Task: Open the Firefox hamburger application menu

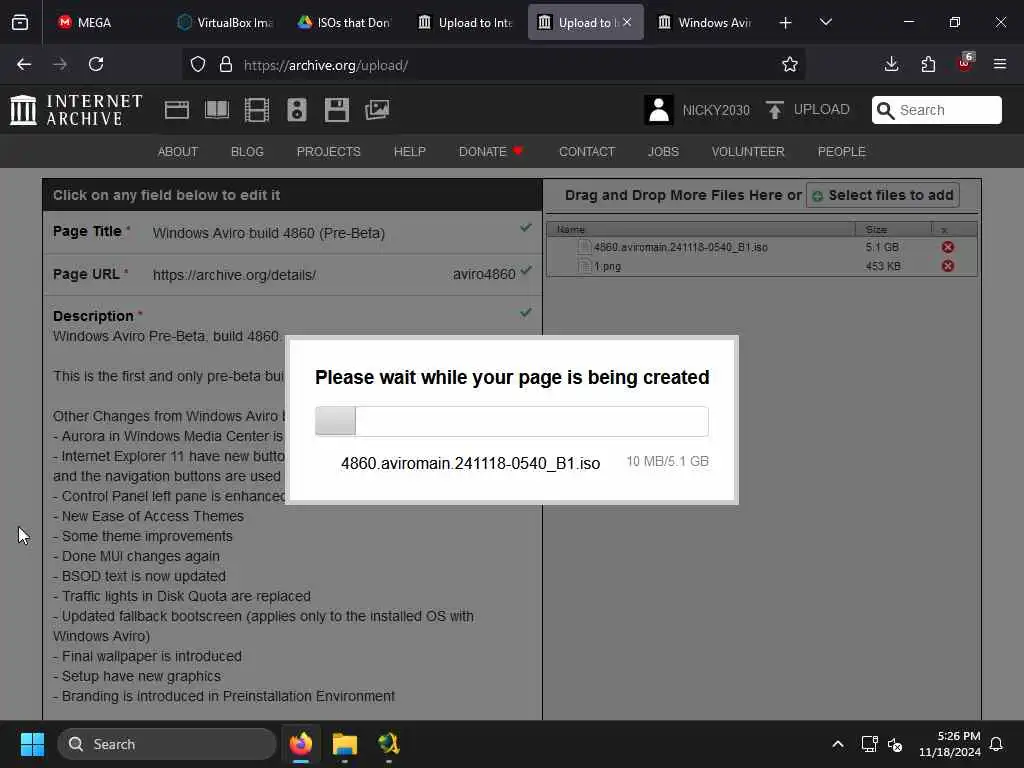Action: 999,64
